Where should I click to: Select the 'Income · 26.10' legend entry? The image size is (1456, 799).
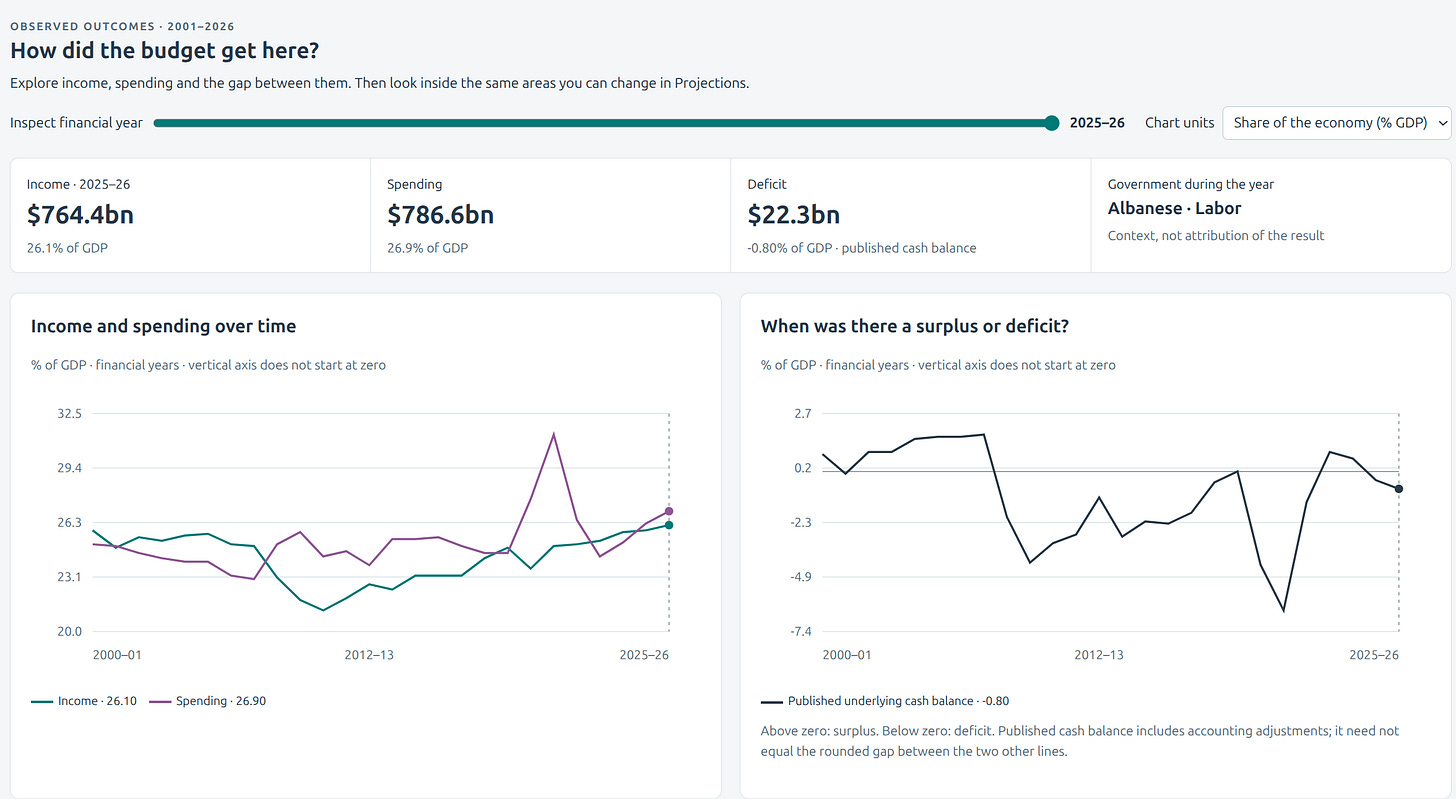85,701
